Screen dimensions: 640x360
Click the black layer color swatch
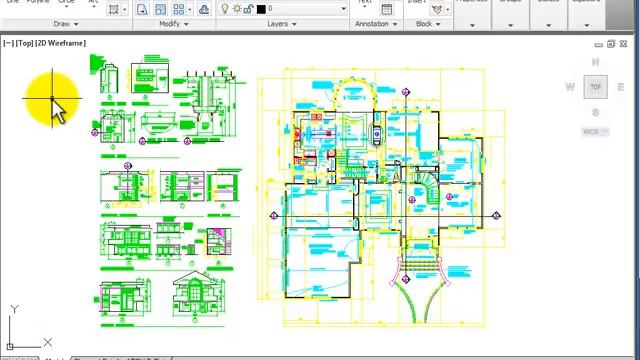point(261,9)
